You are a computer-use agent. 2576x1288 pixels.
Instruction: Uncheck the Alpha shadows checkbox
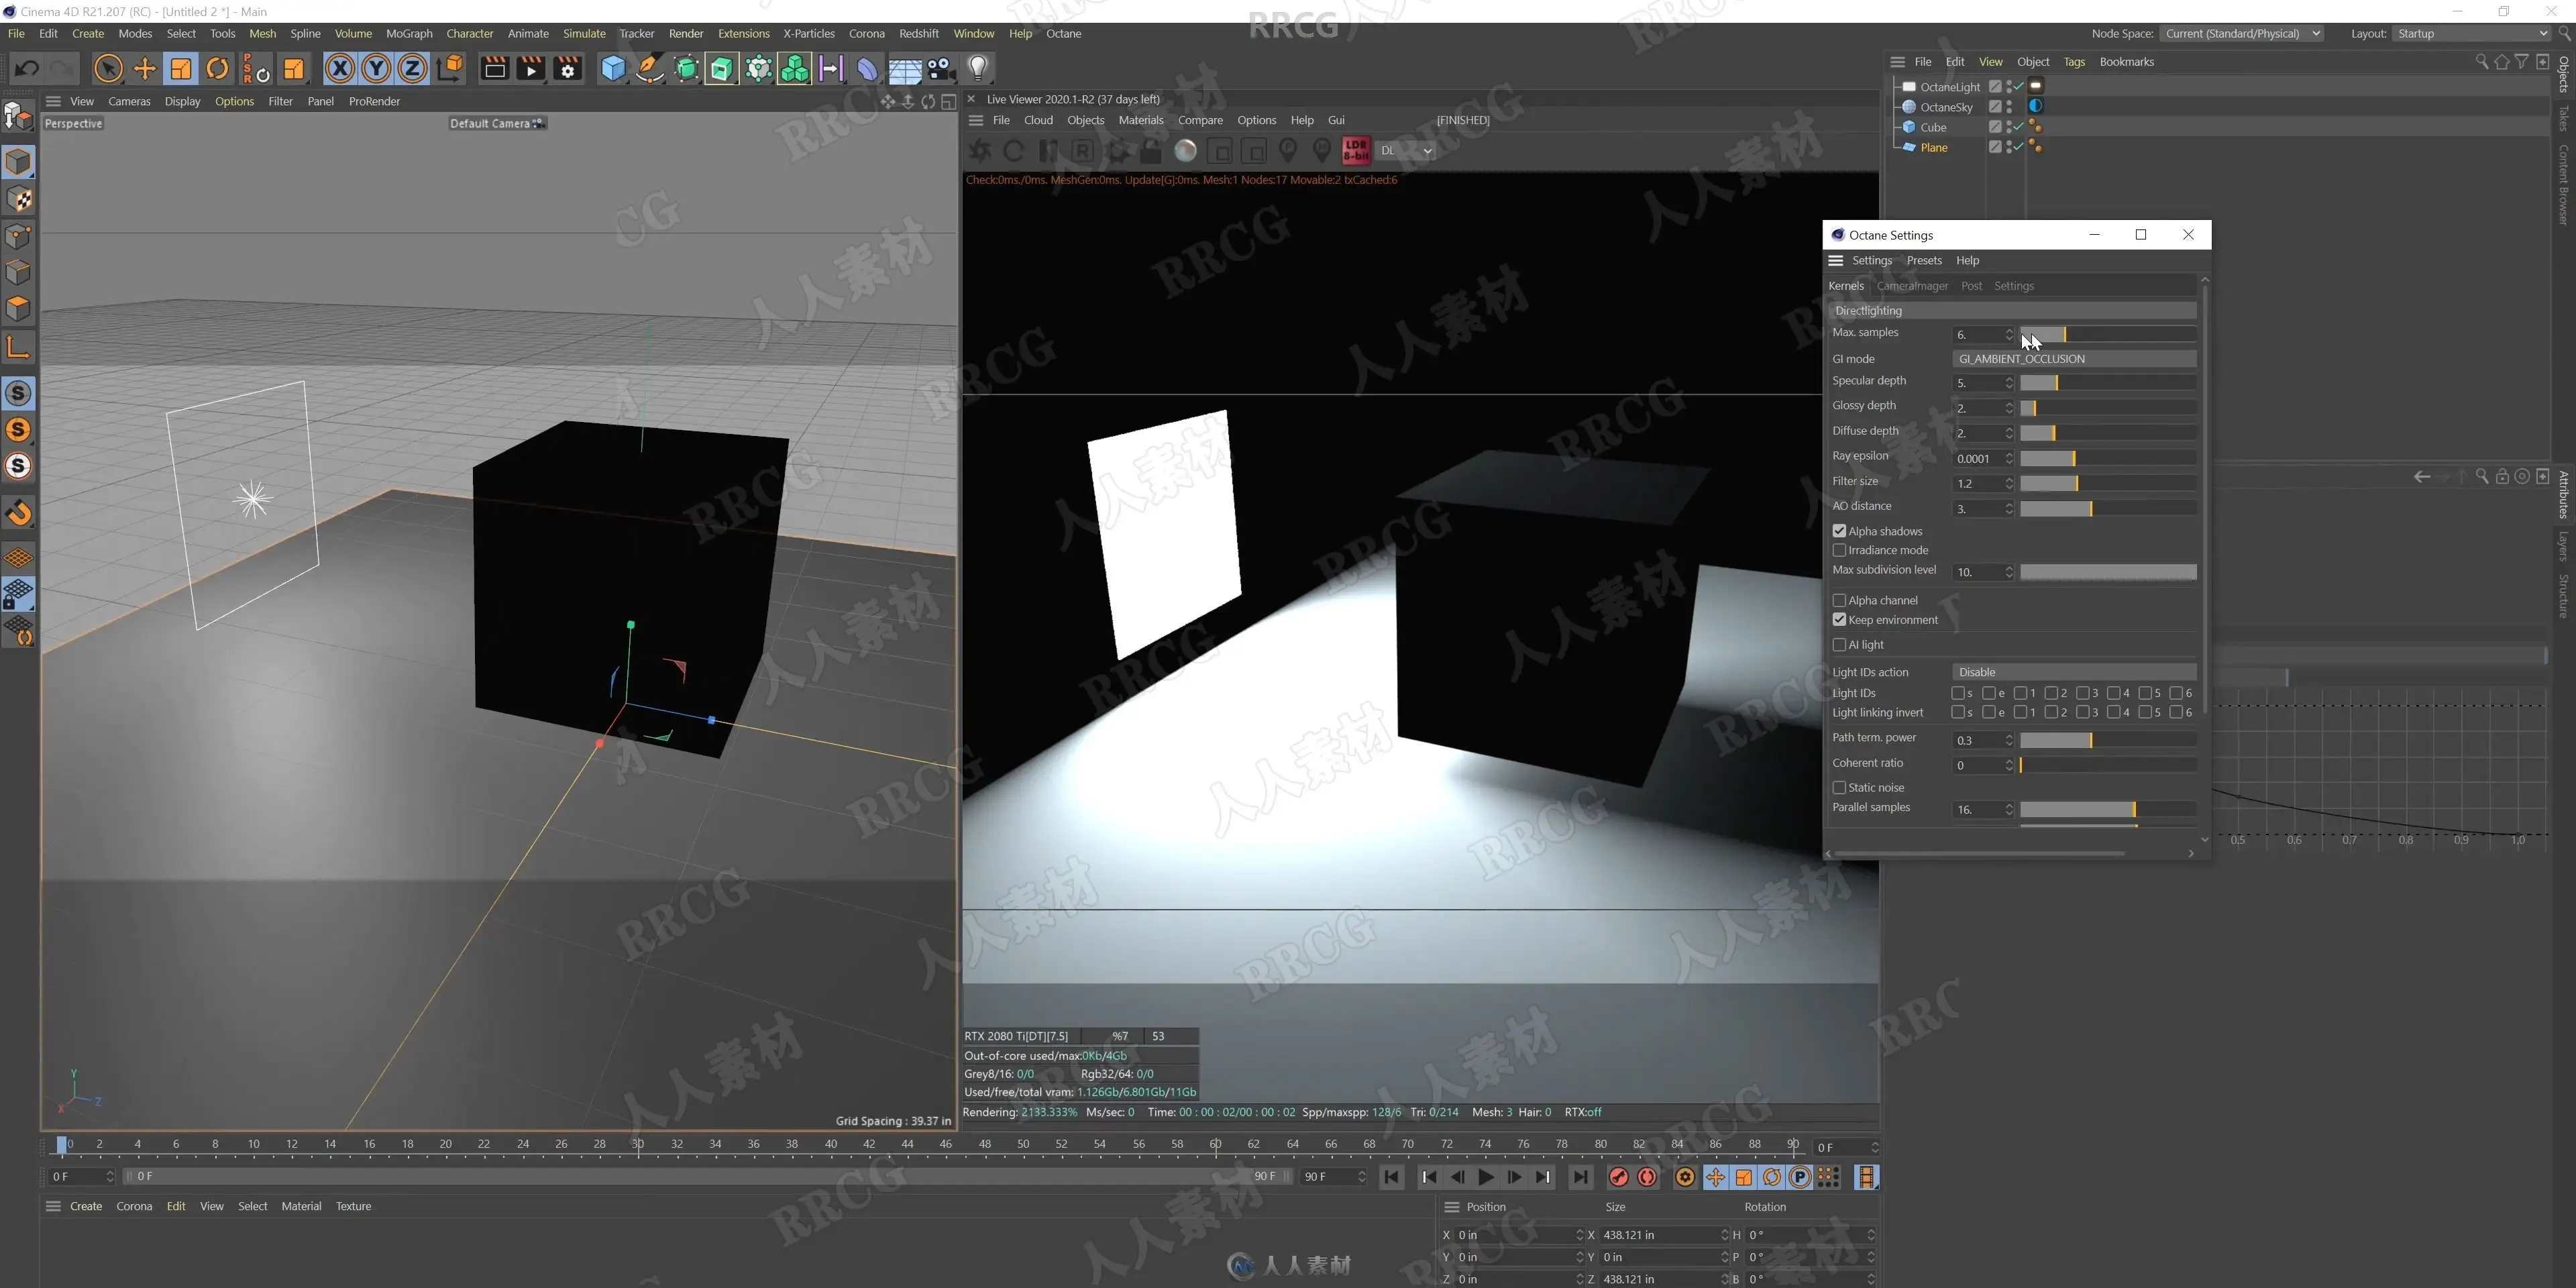point(1839,531)
